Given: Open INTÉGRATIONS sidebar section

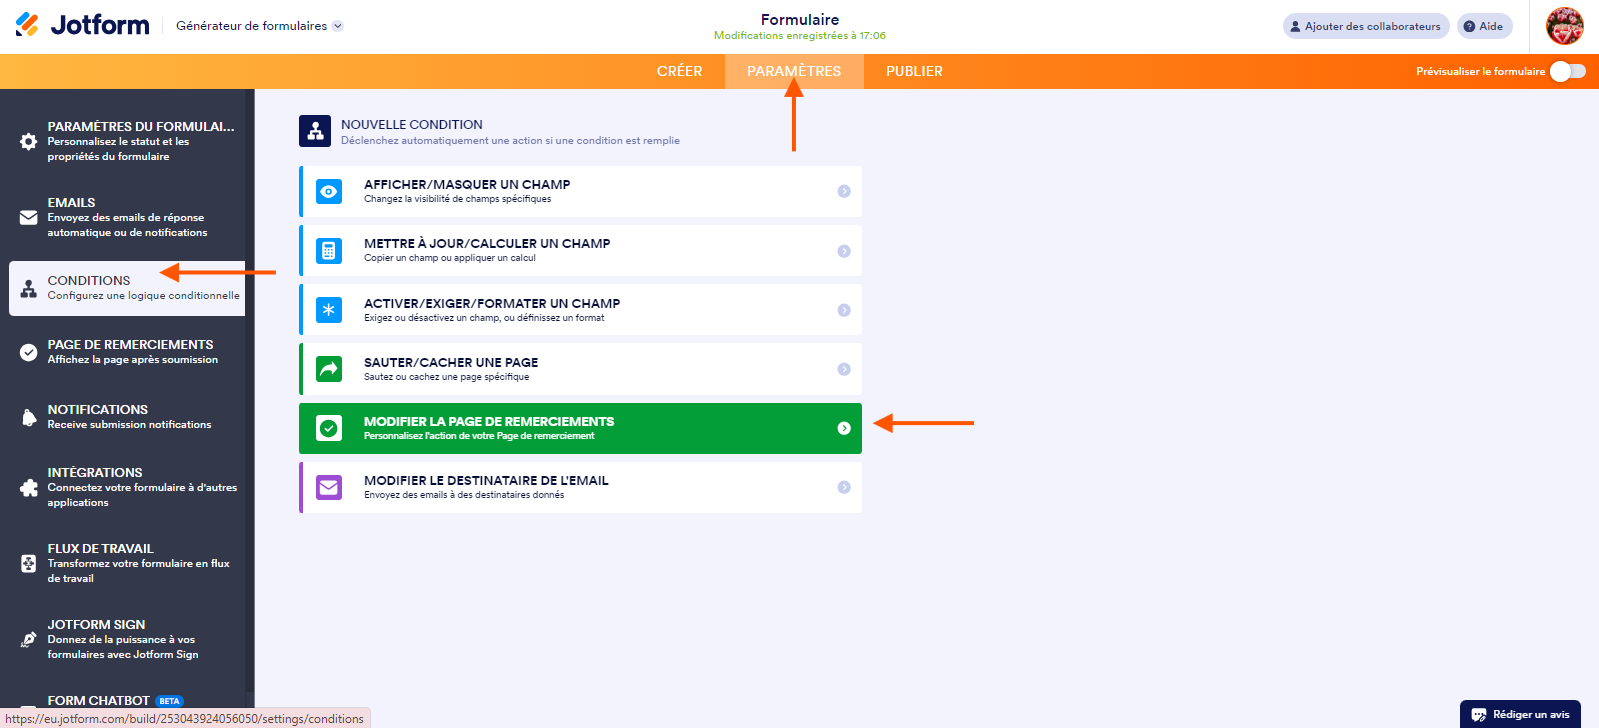Looking at the screenshot, I should tap(127, 487).
